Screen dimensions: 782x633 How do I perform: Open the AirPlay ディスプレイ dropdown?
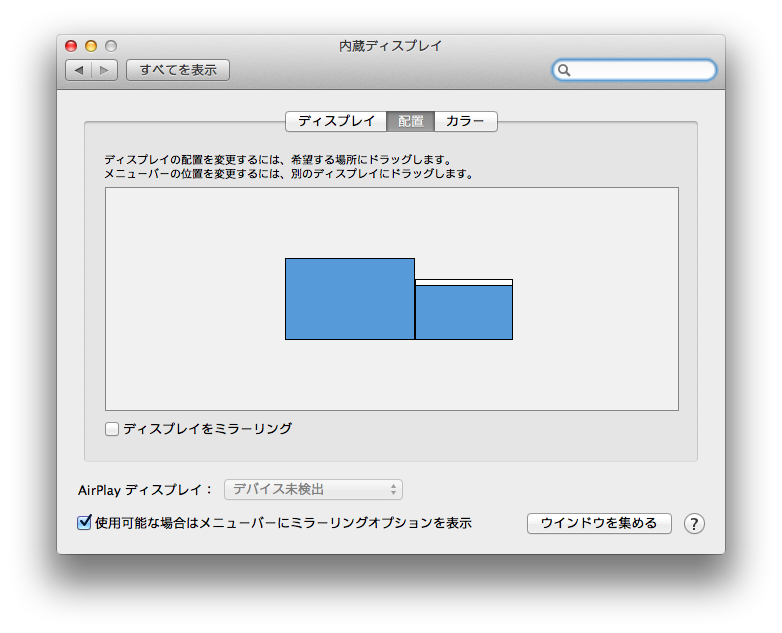[x=313, y=489]
